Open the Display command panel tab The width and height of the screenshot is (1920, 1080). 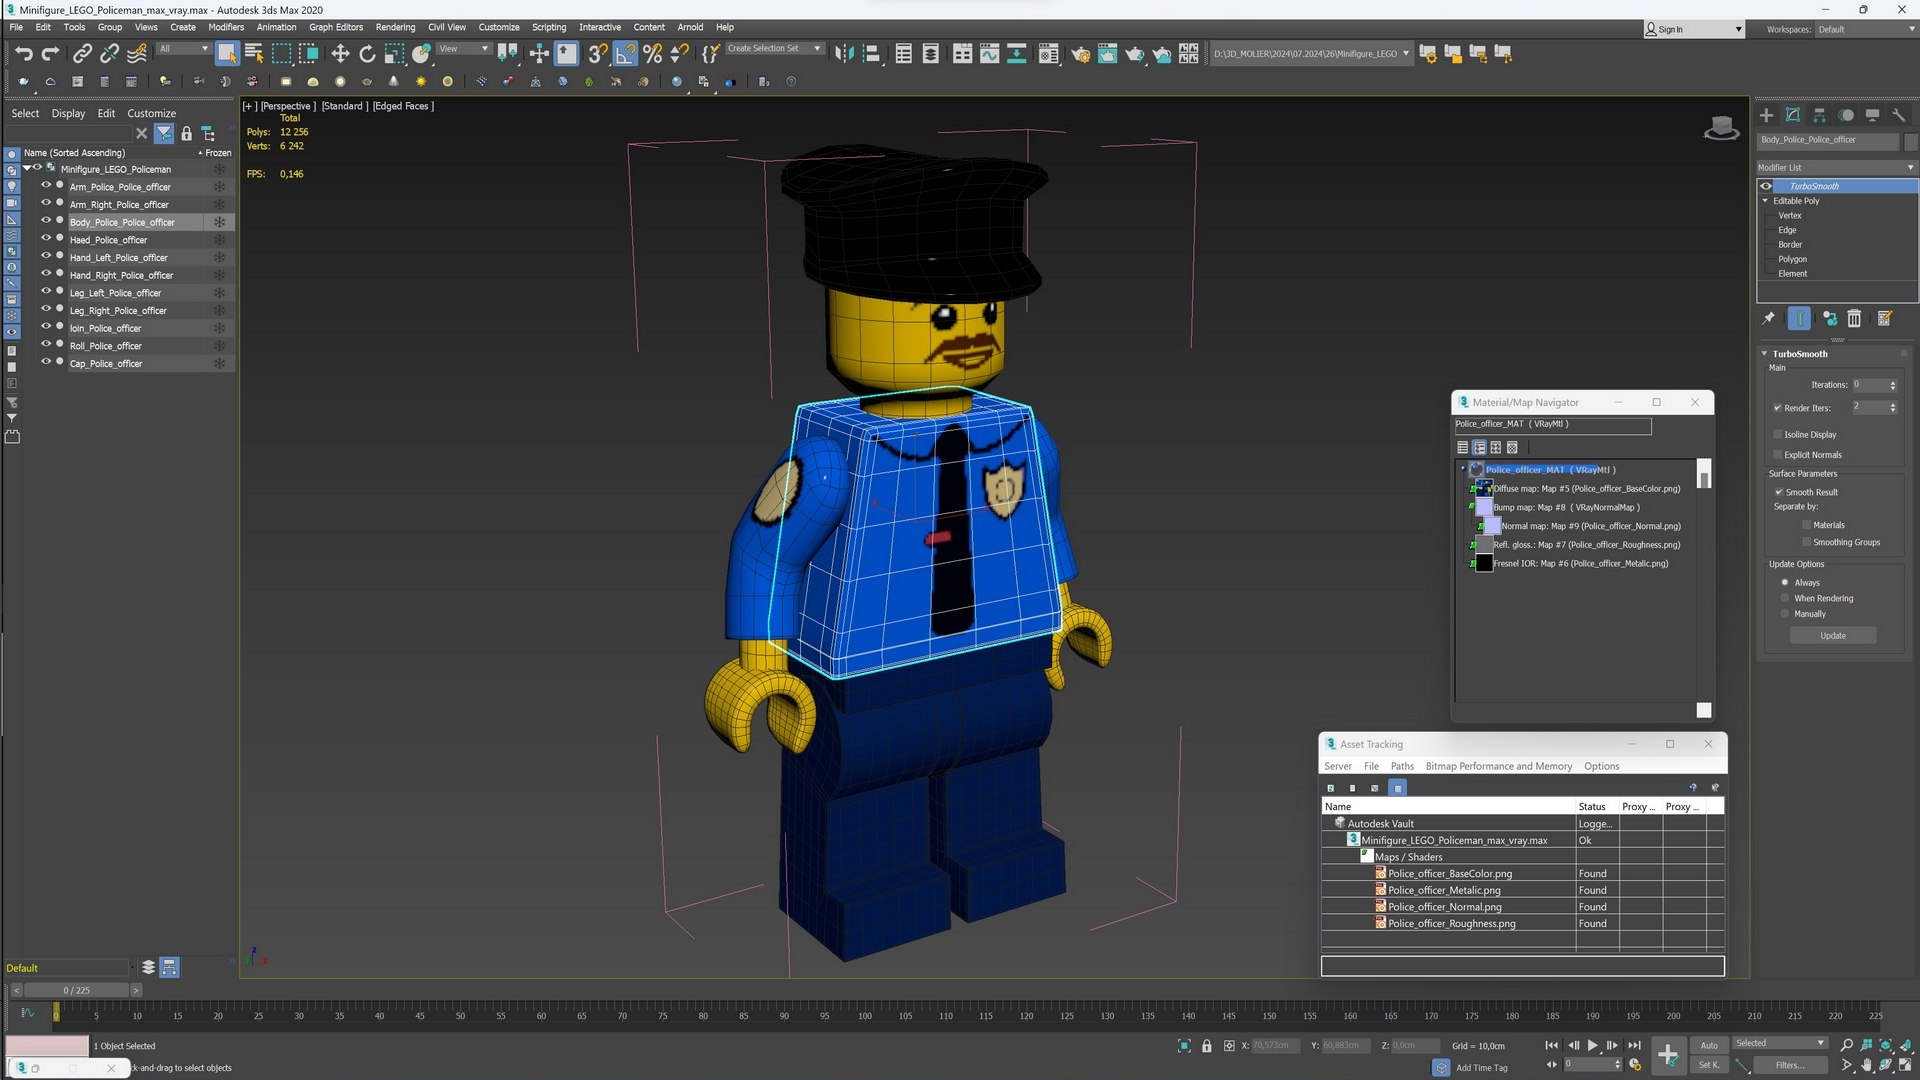(x=1872, y=115)
